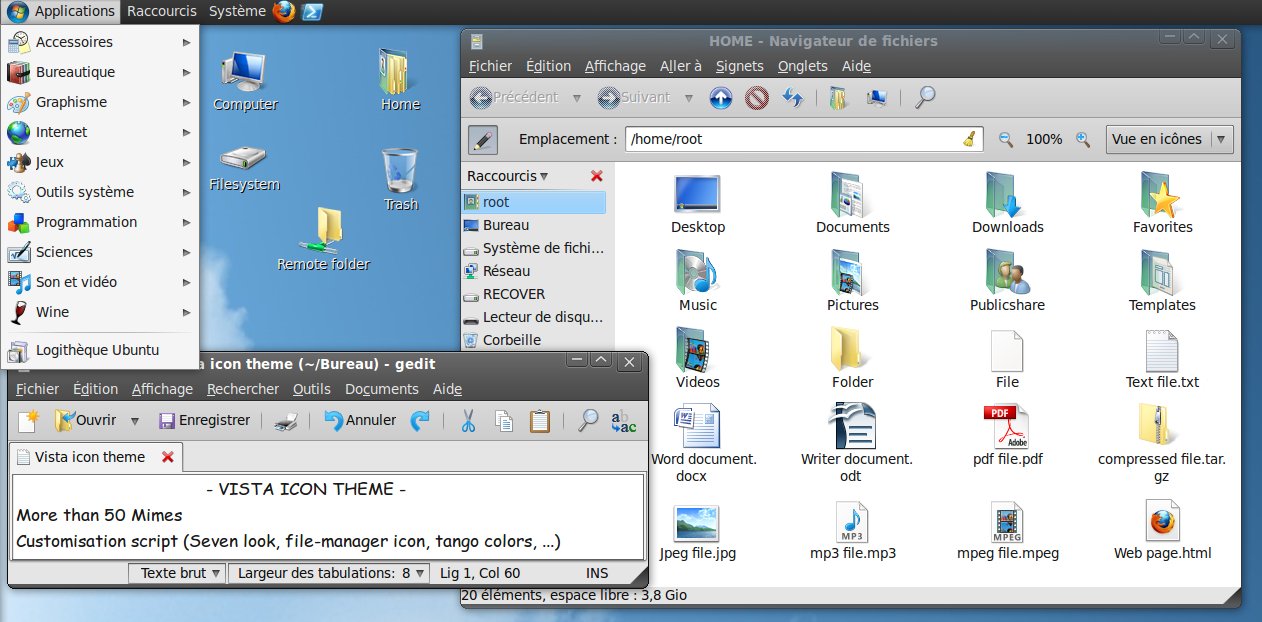1262x622 pixels.
Task: Open Find with gedit magnifier icon
Action: [x=588, y=420]
